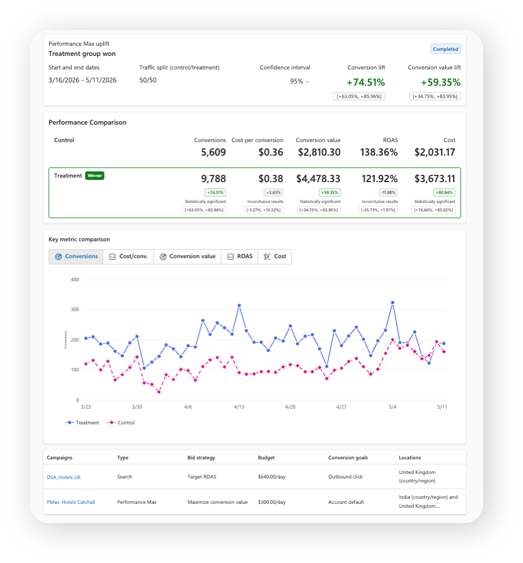Open the Cost metric tab
Image resolution: width=523 pixels, height=563 pixels.
275,256
